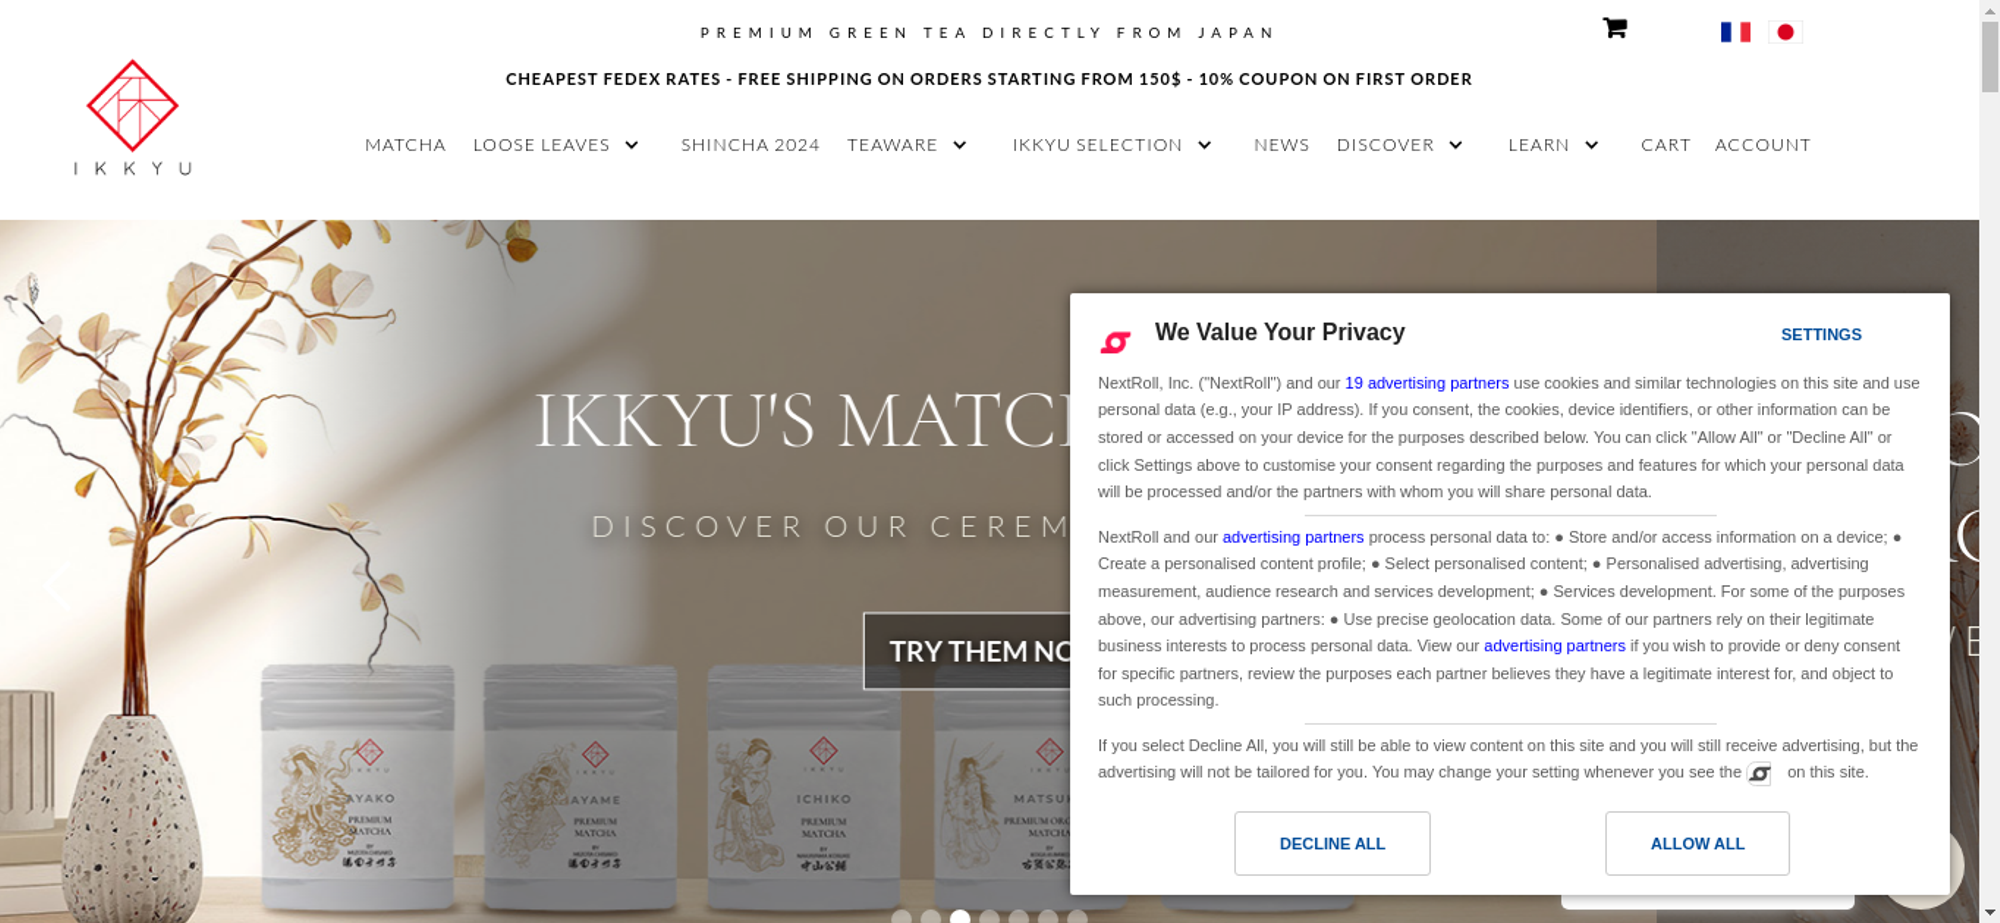This screenshot has width=2000, height=923.
Task: Switch language with the Japanese flag
Action: pyautogui.click(x=1785, y=32)
